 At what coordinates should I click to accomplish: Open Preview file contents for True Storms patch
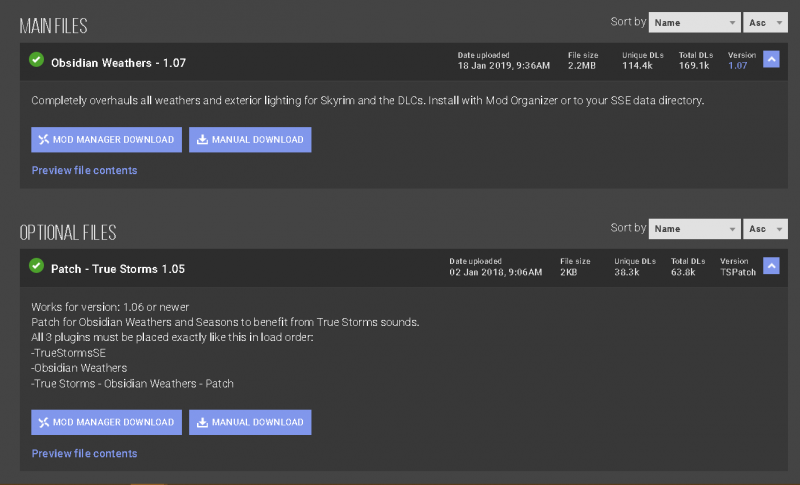(84, 453)
